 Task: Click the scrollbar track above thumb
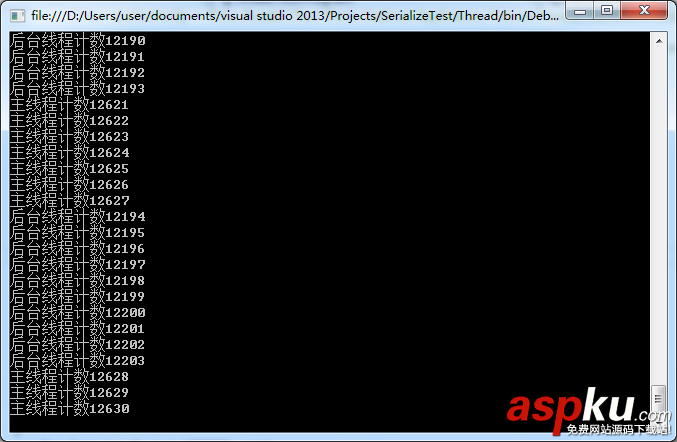pos(659,217)
